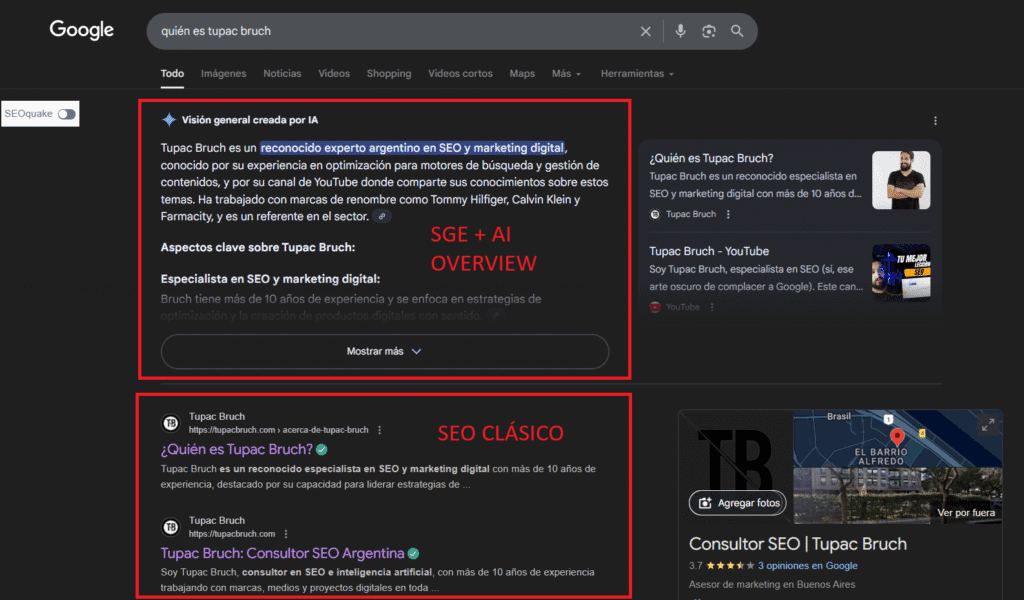Switch to the Imágenes tab
The image size is (1024, 600).
coord(223,73)
